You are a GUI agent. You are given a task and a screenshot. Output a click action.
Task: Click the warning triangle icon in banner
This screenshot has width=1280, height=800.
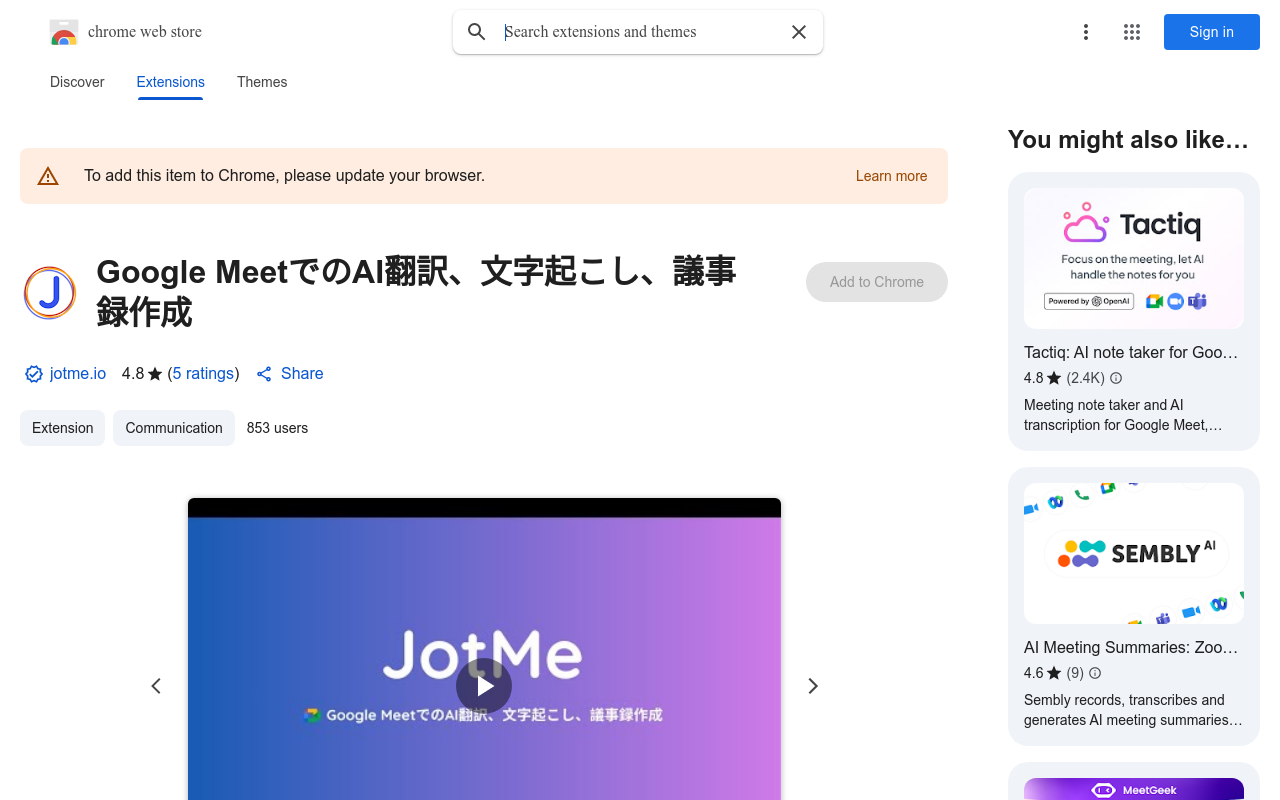(x=48, y=177)
